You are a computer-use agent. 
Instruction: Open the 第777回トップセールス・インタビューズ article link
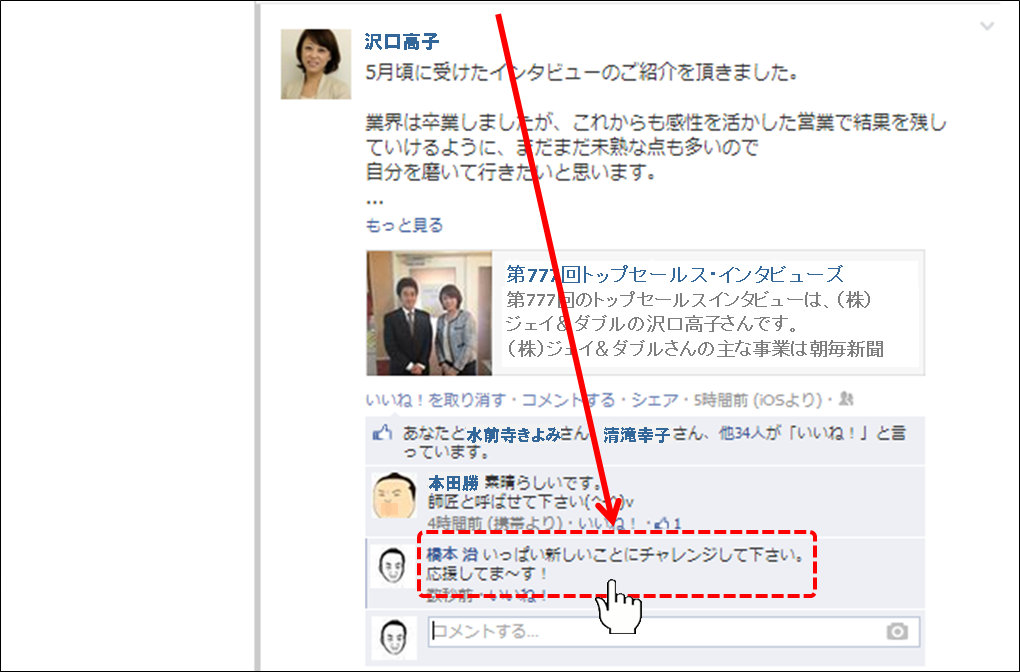675,274
